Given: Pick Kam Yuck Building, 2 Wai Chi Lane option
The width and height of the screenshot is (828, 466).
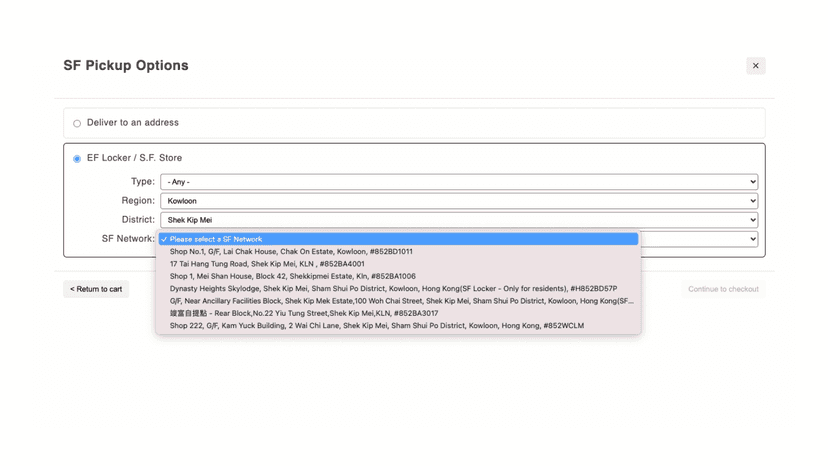Looking at the screenshot, I should pos(398,325).
